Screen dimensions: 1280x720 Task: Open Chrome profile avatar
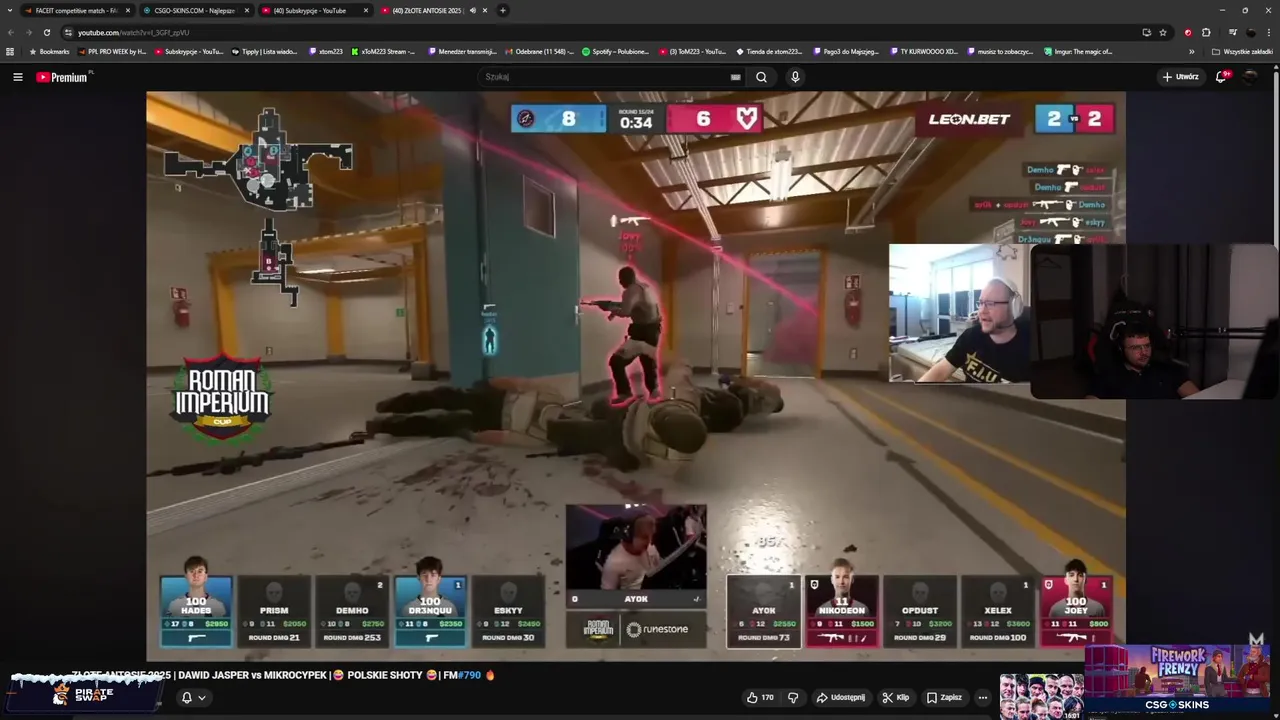pos(1250,32)
